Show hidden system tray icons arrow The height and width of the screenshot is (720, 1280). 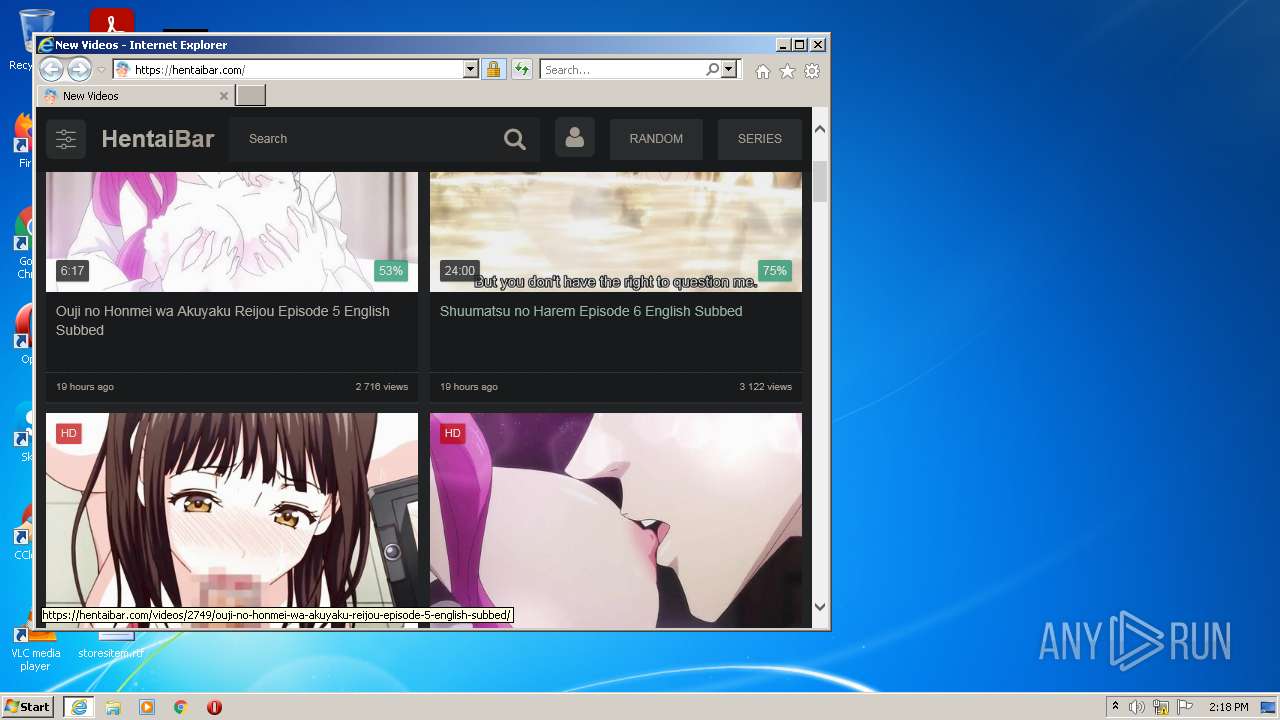click(x=1115, y=707)
